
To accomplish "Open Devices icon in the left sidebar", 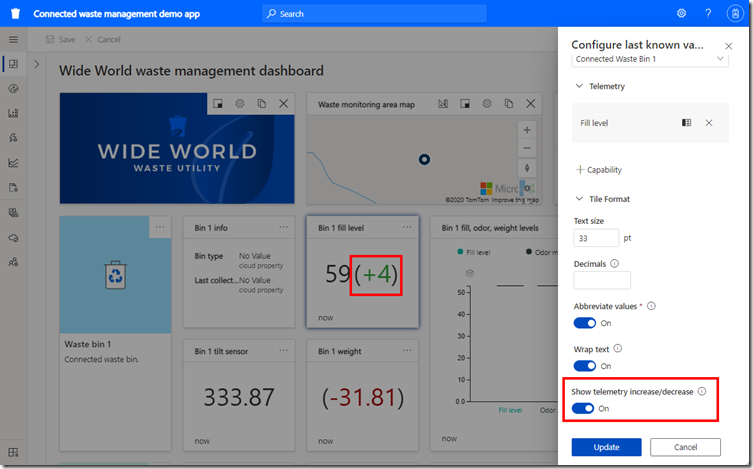I will click(x=13, y=88).
